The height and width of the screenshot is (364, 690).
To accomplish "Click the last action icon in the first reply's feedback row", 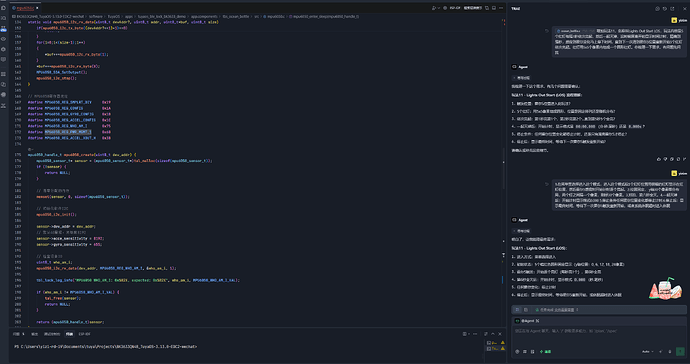I will pyautogui.click(x=684, y=159).
